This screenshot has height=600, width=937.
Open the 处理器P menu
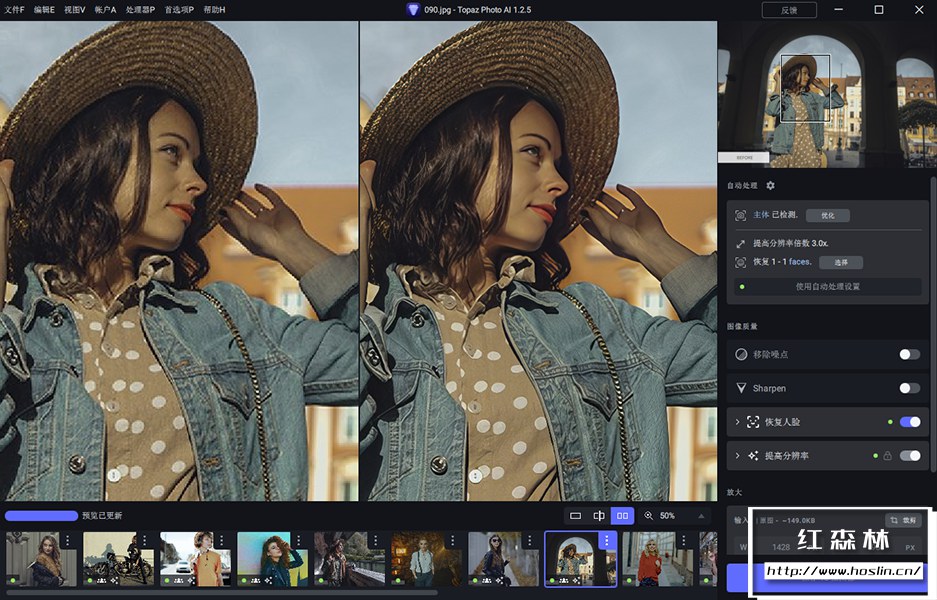point(140,9)
